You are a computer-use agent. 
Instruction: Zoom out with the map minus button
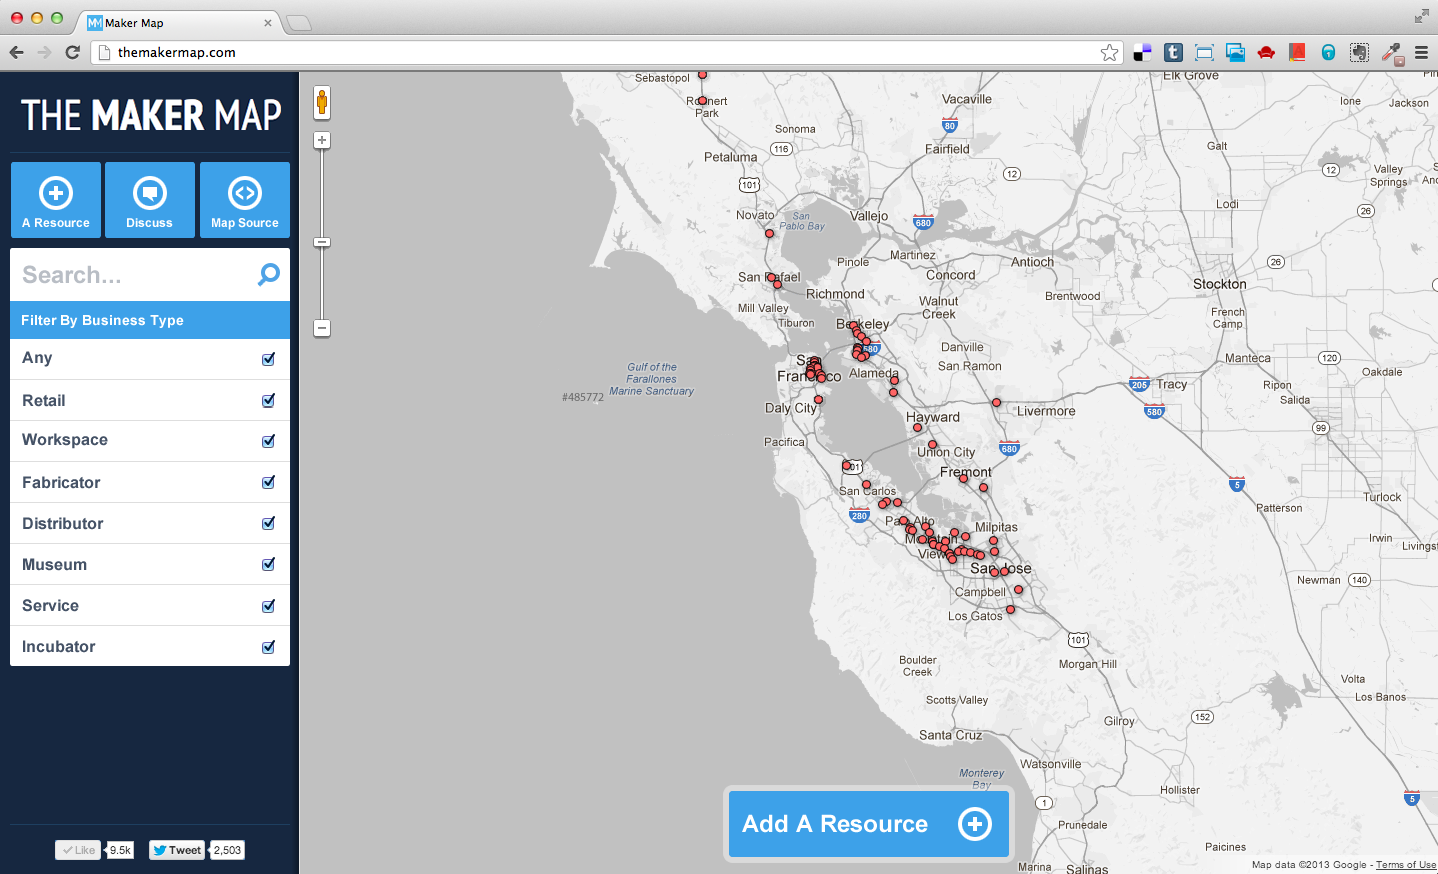coord(322,328)
